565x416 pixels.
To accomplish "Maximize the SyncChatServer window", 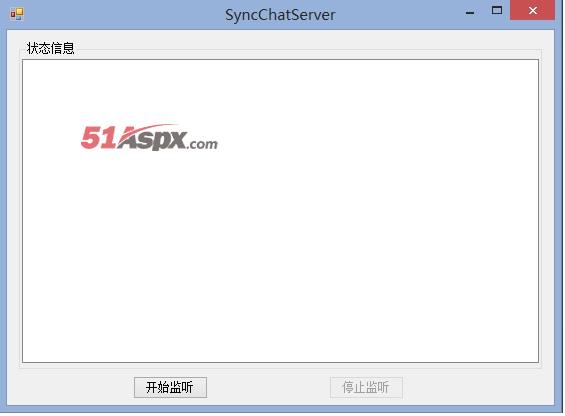I will coord(497,10).
